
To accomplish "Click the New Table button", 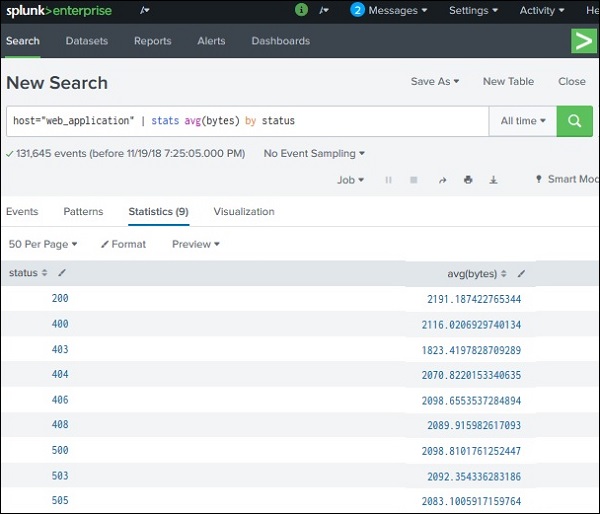I will pos(508,82).
